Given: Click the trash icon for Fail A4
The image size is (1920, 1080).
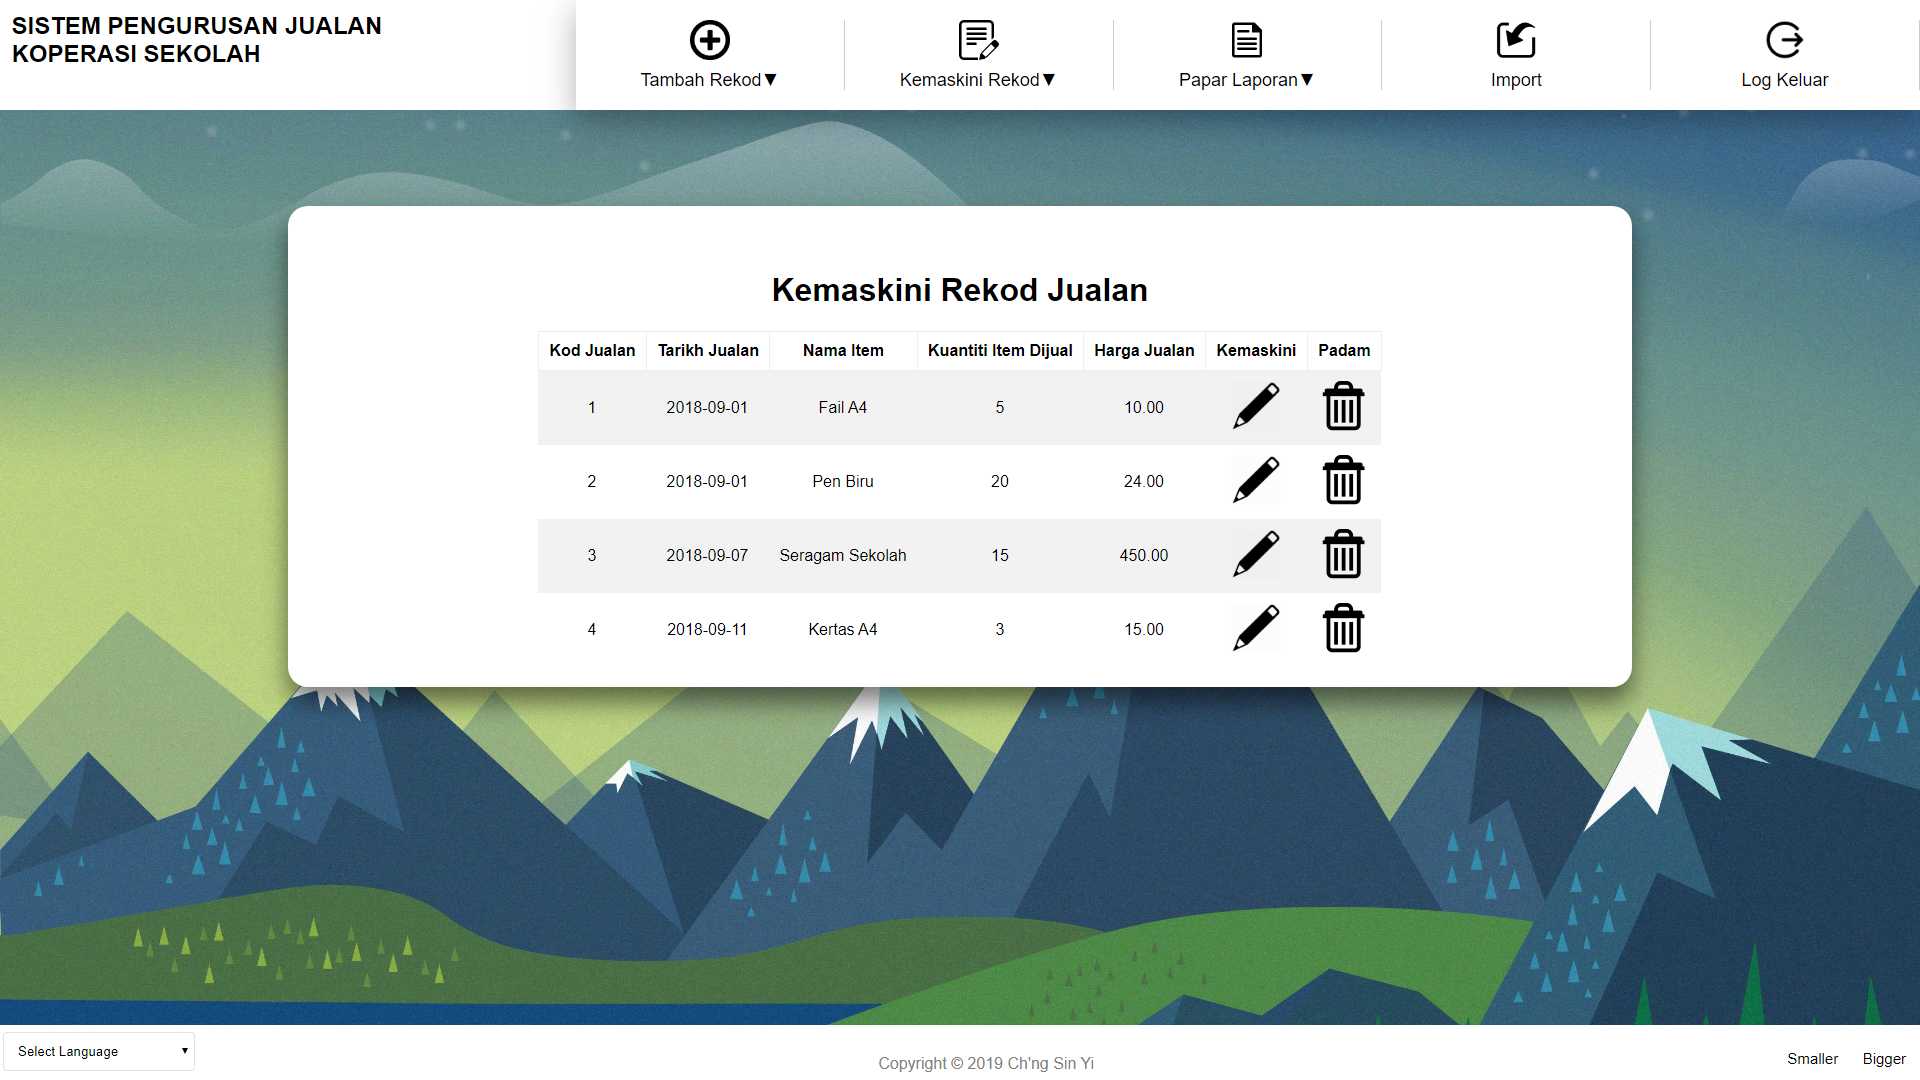Looking at the screenshot, I should [1343, 407].
